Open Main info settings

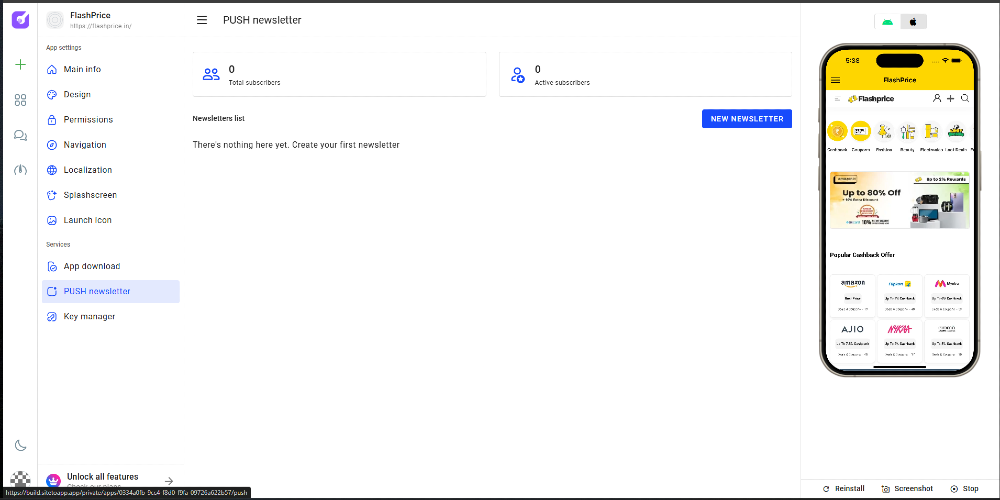[x=111, y=70]
